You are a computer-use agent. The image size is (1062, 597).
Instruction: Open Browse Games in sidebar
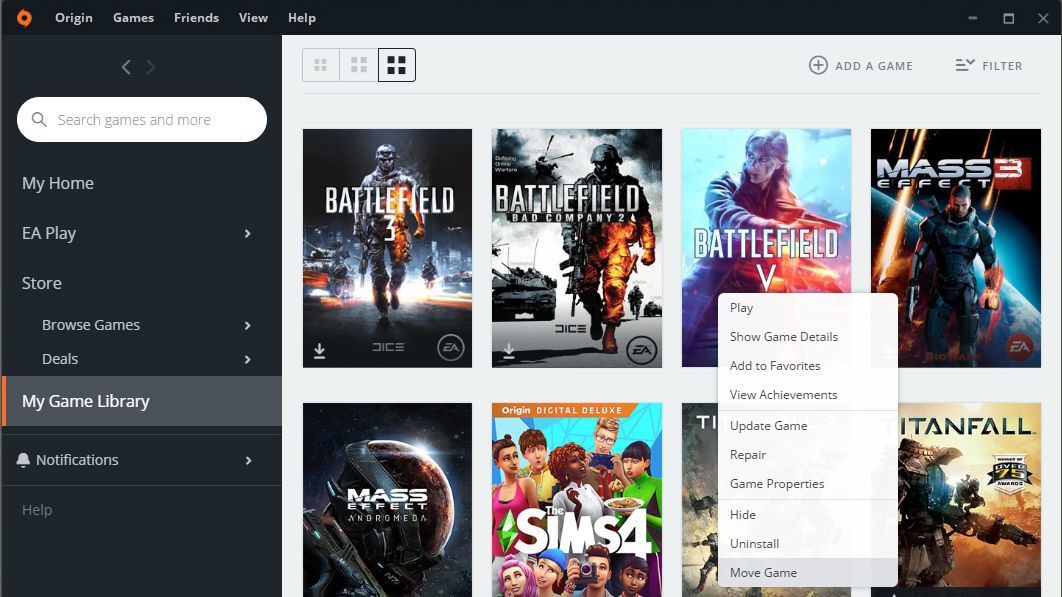tap(91, 325)
